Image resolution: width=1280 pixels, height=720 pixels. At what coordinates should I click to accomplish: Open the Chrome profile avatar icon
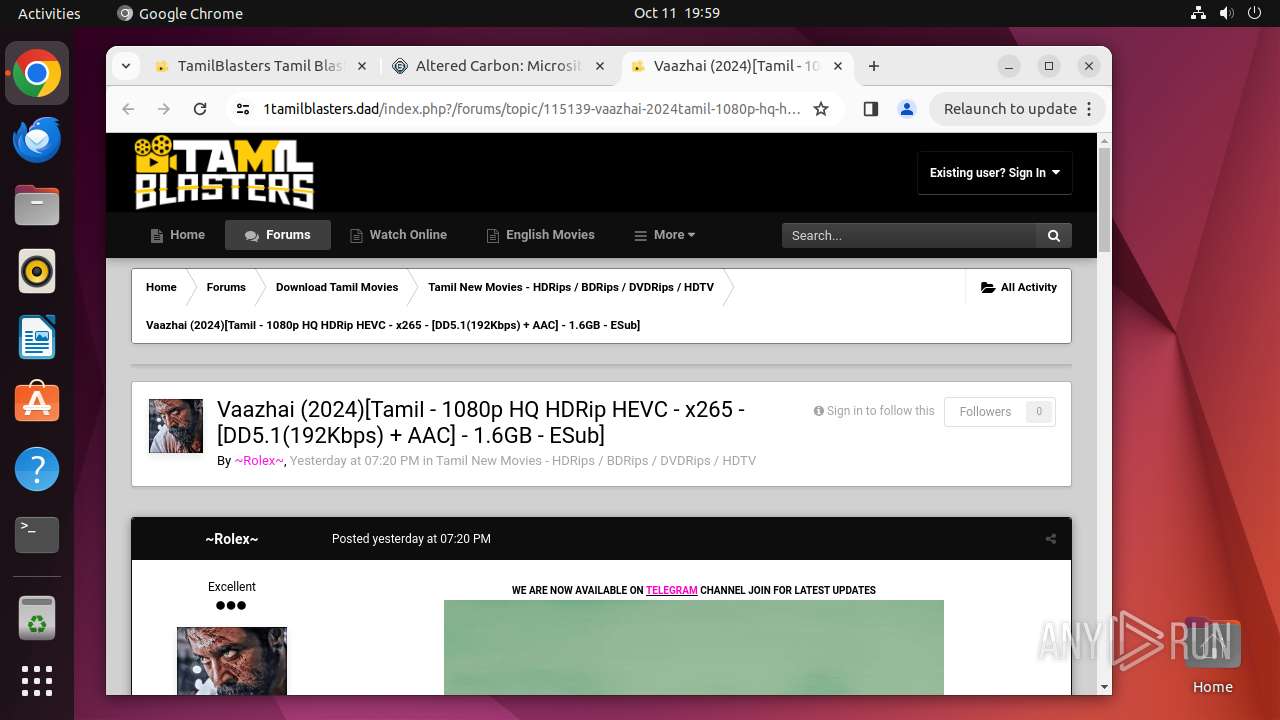[x=907, y=109]
